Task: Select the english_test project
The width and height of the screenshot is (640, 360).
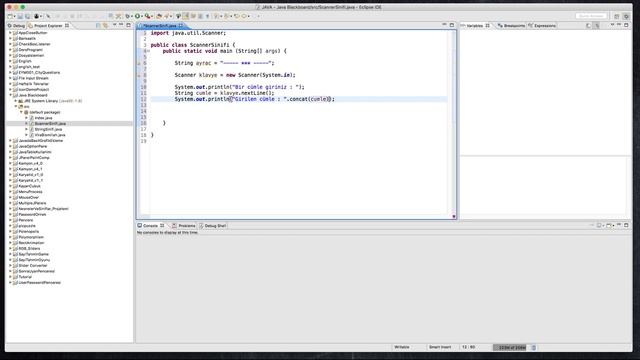Action: coord(29,67)
